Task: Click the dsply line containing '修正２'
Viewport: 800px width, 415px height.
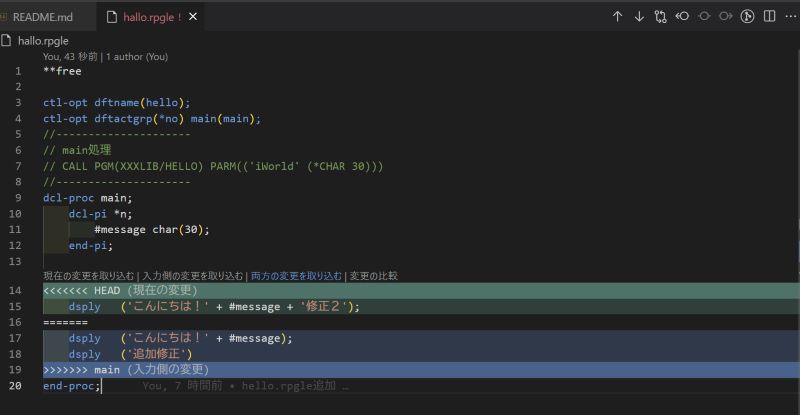Action: 214,306
